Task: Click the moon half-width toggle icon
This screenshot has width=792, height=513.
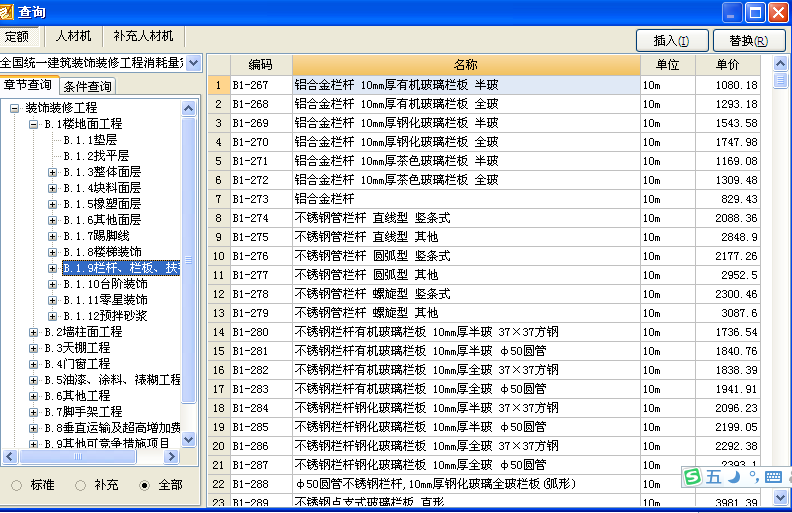Action: [x=734, y=477]
